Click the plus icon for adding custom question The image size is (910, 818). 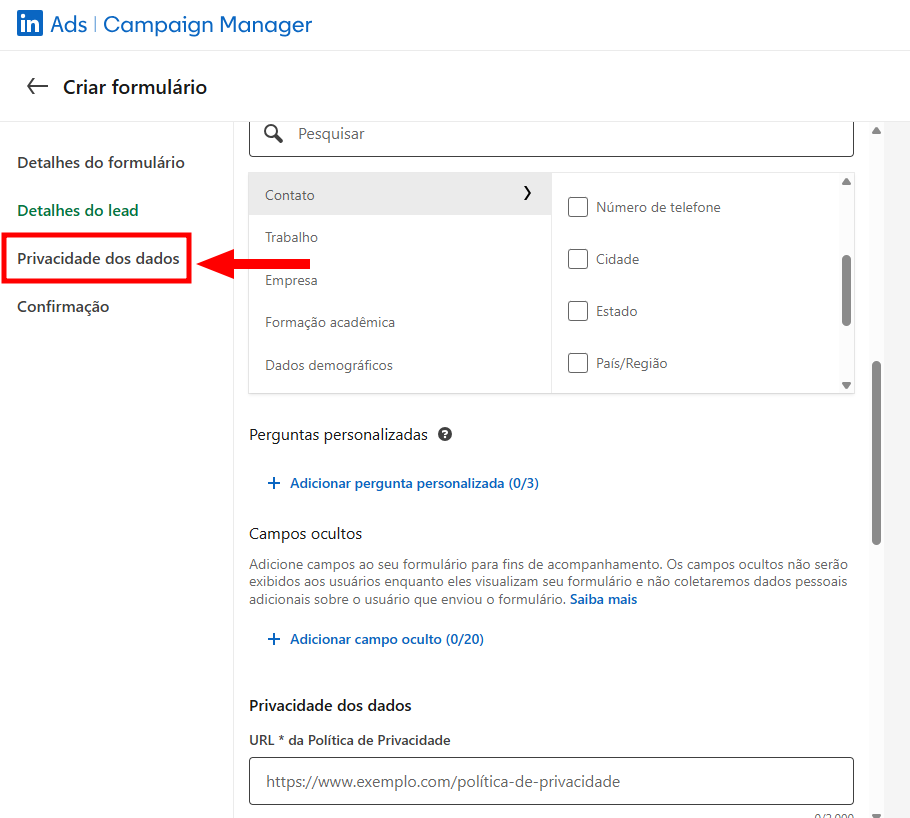[x=274, y=483]
